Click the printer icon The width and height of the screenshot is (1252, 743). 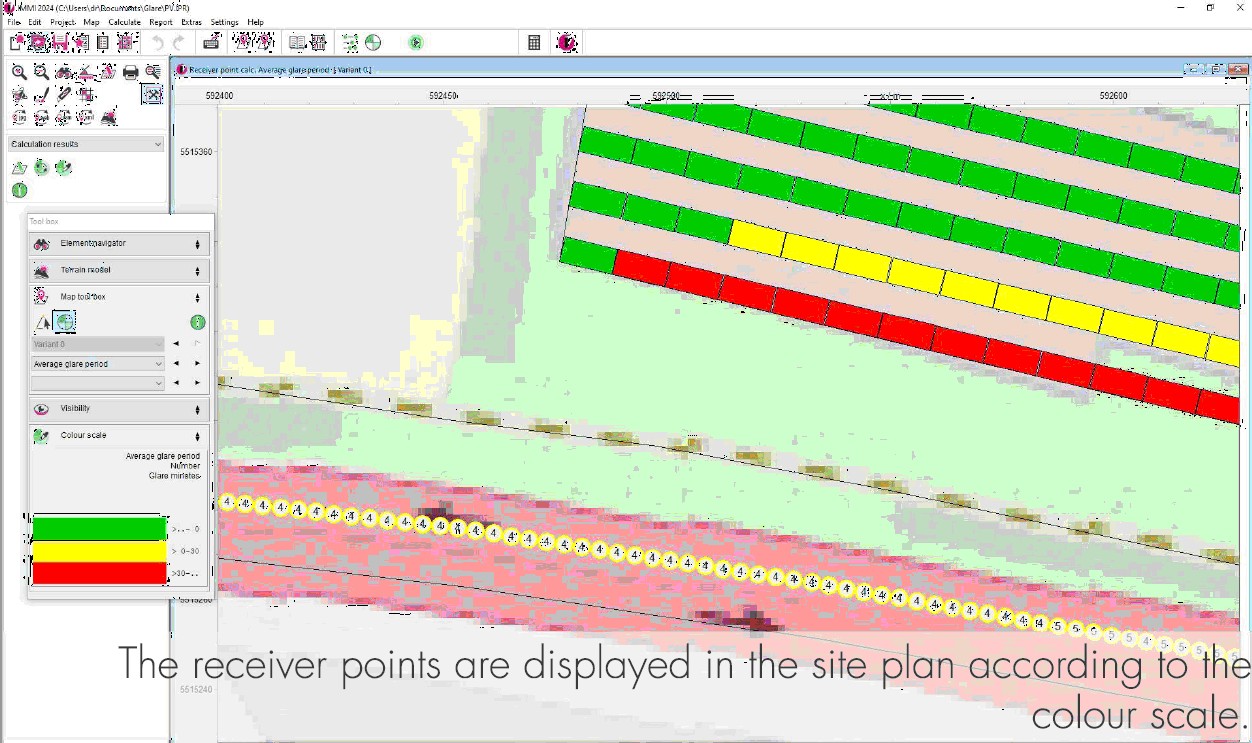(130, 72)
